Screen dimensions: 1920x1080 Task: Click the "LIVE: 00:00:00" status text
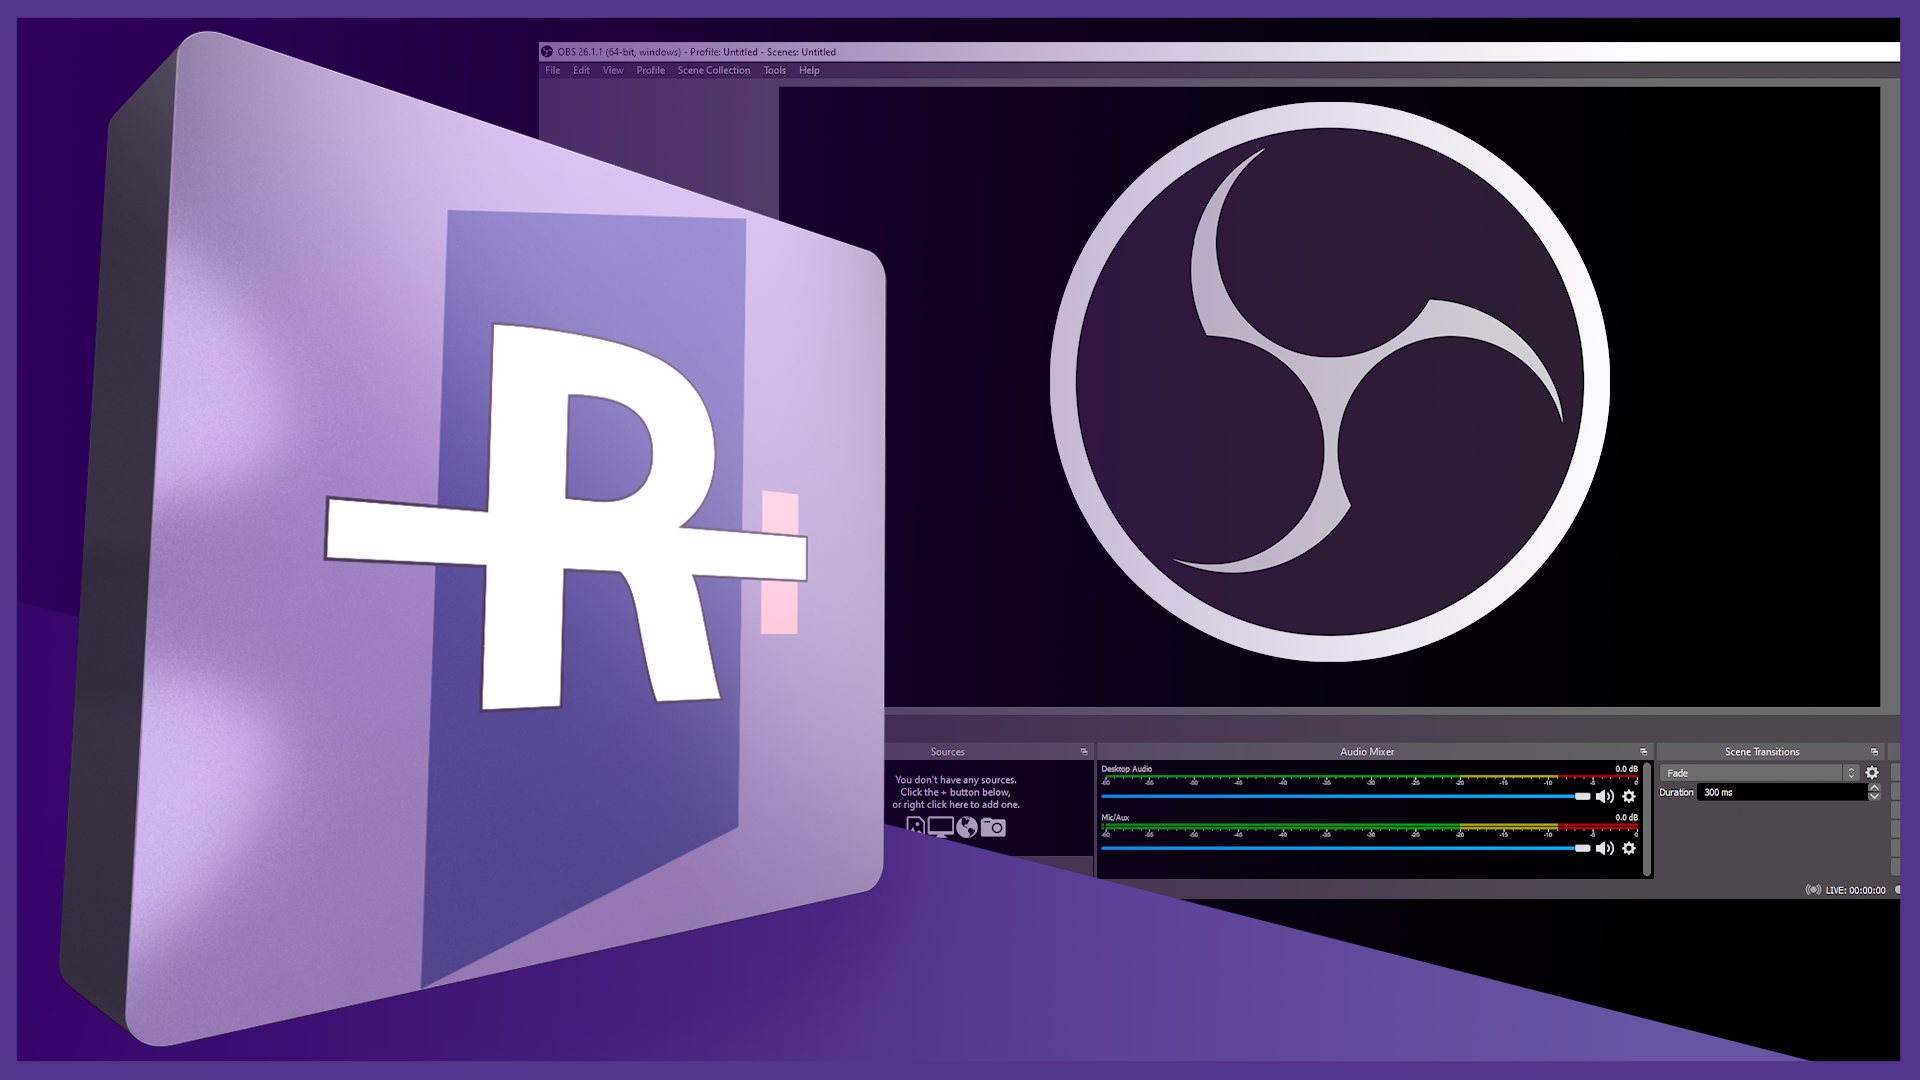click(x=1855, y=890)
